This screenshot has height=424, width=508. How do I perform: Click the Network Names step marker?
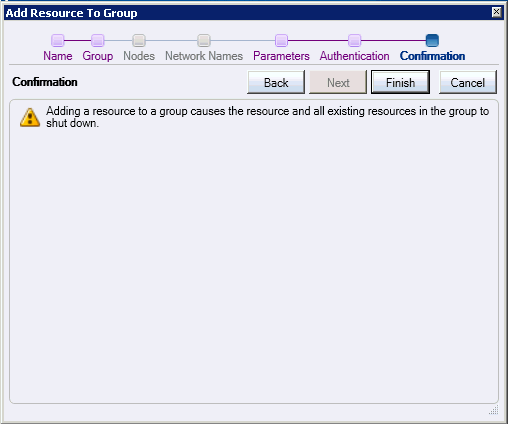point(204,40)
